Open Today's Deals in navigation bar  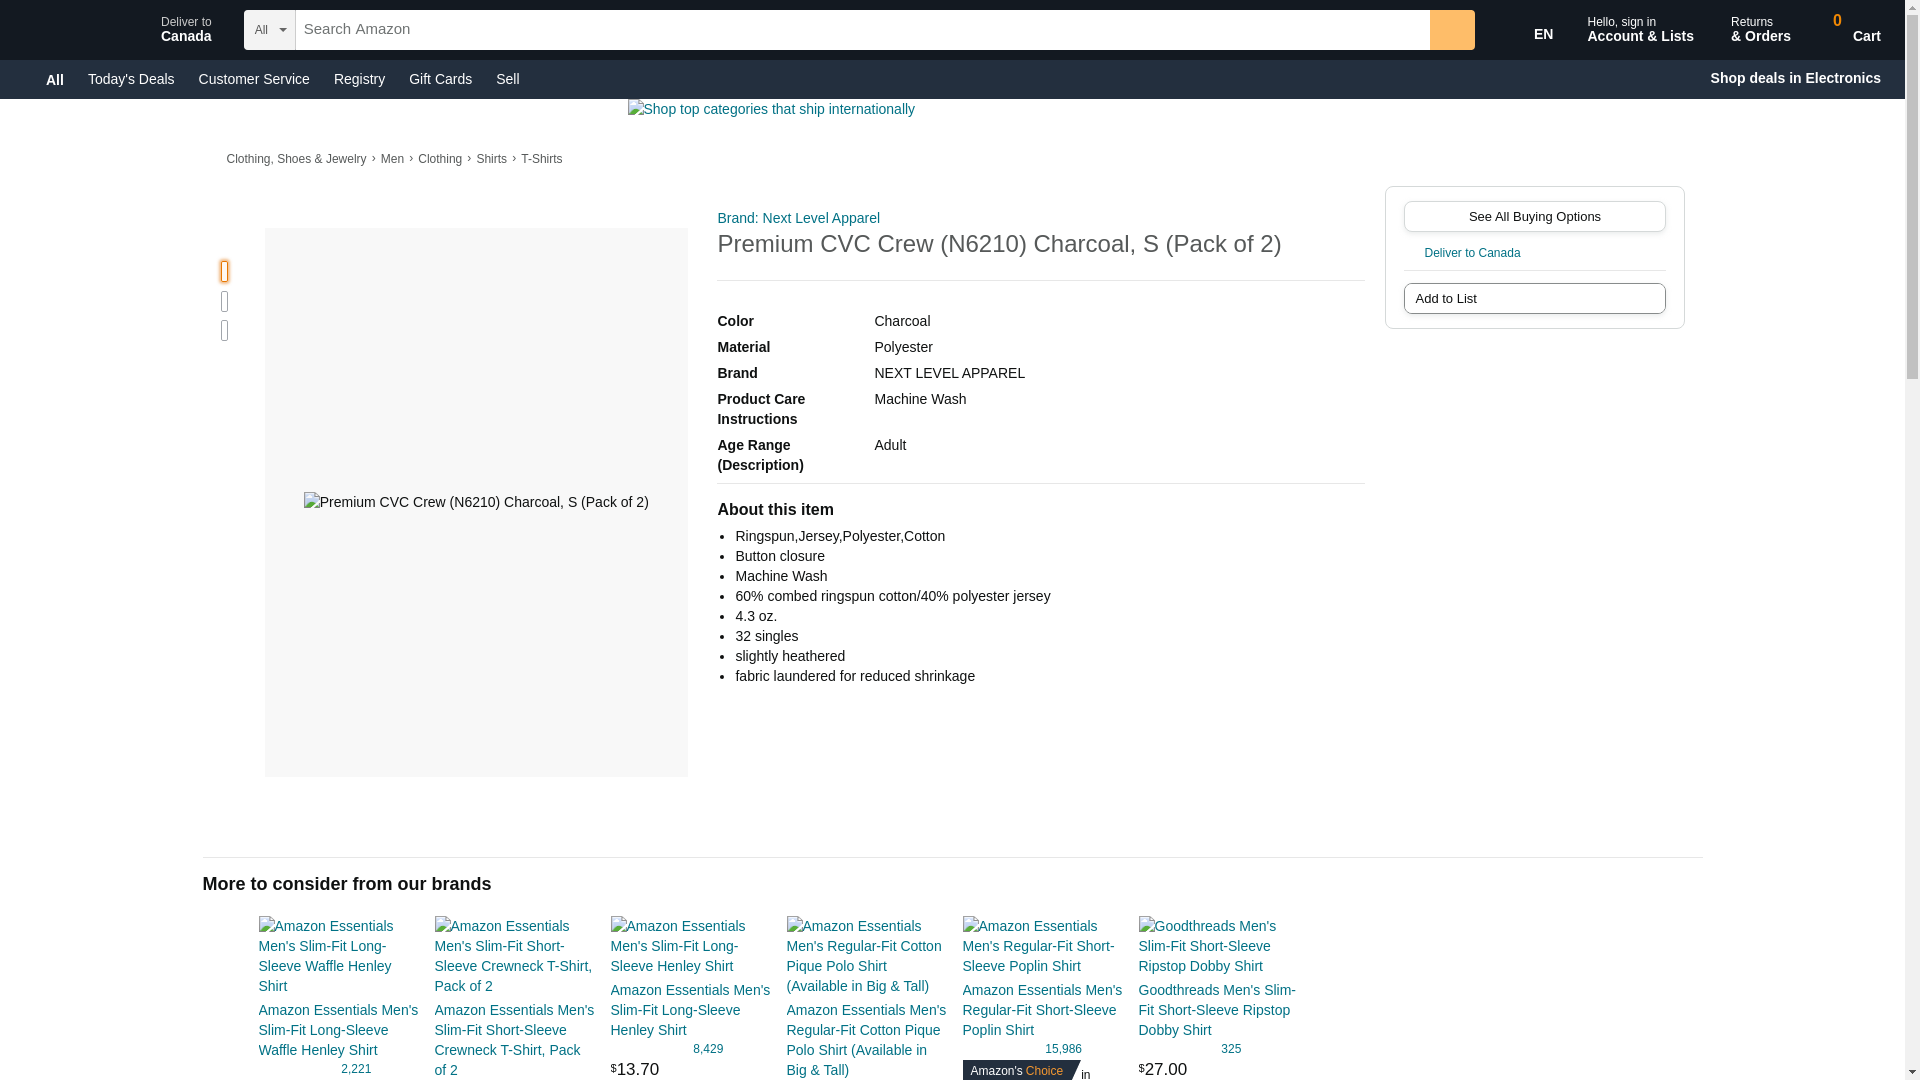click(131, 79)
